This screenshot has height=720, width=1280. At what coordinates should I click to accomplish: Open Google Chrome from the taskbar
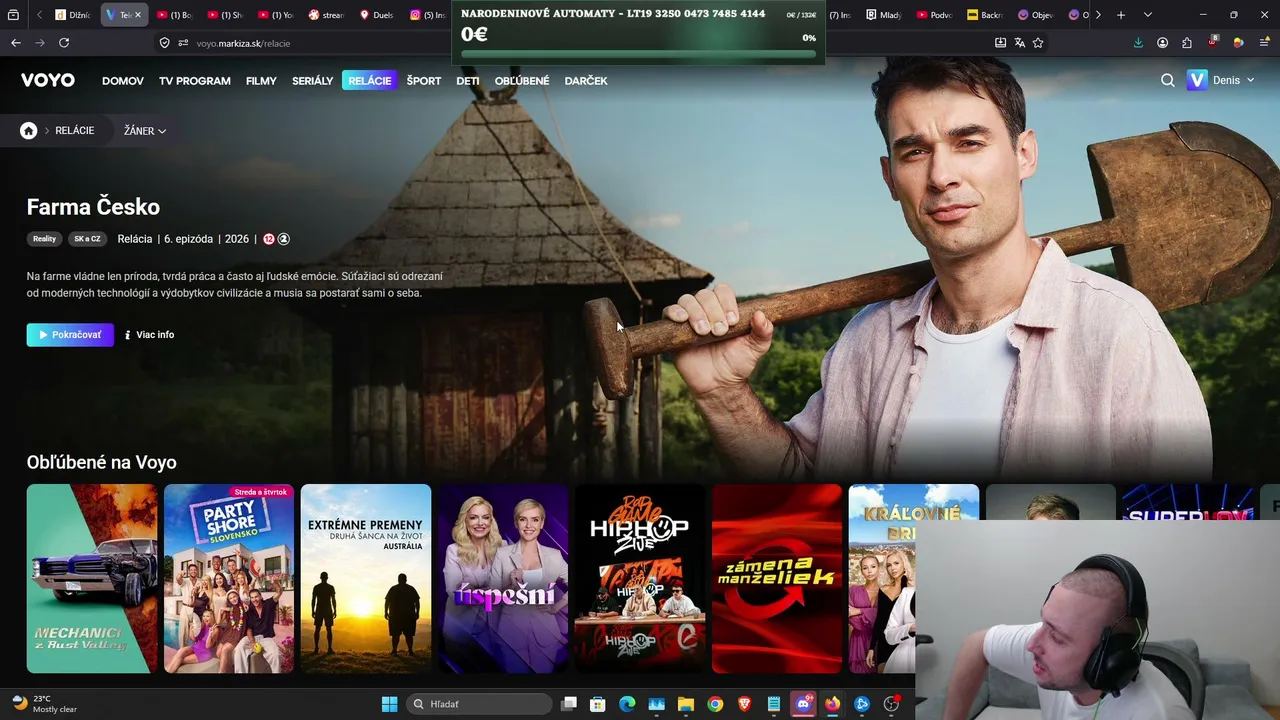(x=715, y=704)
